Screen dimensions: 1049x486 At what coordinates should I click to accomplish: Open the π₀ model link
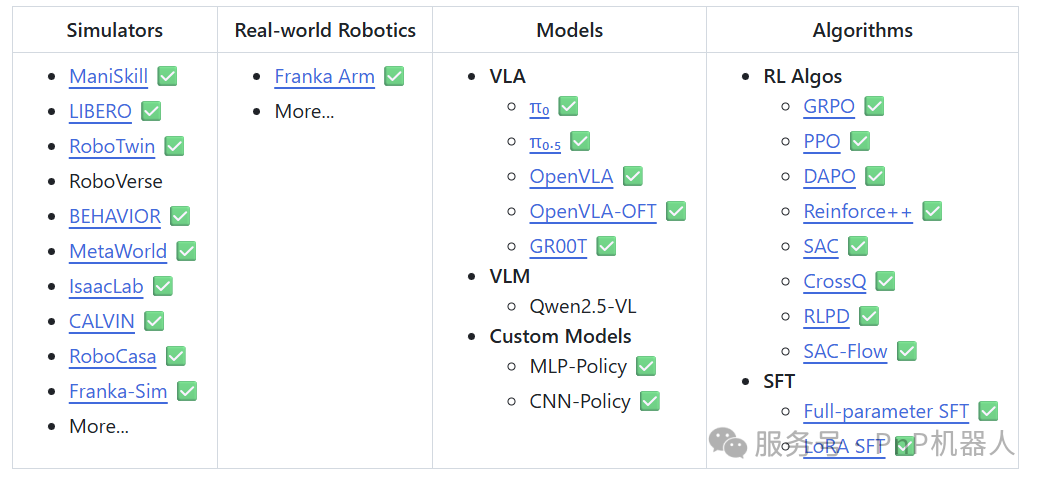coord(539,106)
